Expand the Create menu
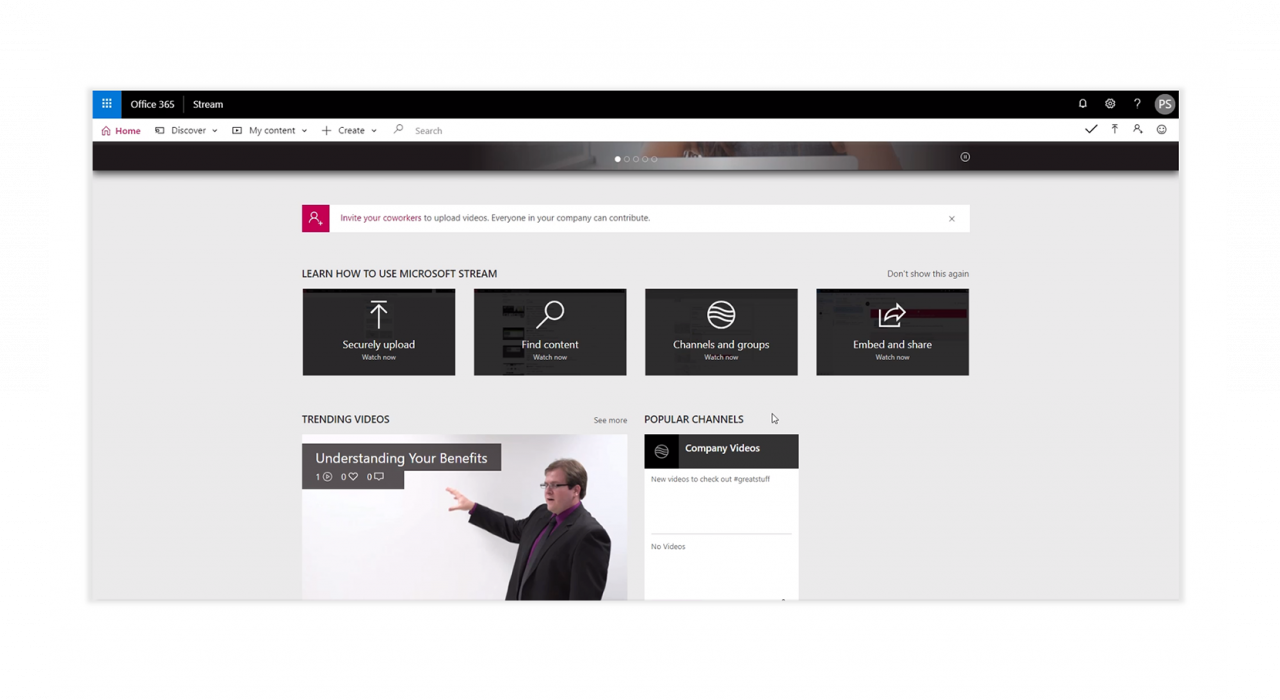Viewport: 1280px width, 700px height. click(x=349, y=130)
